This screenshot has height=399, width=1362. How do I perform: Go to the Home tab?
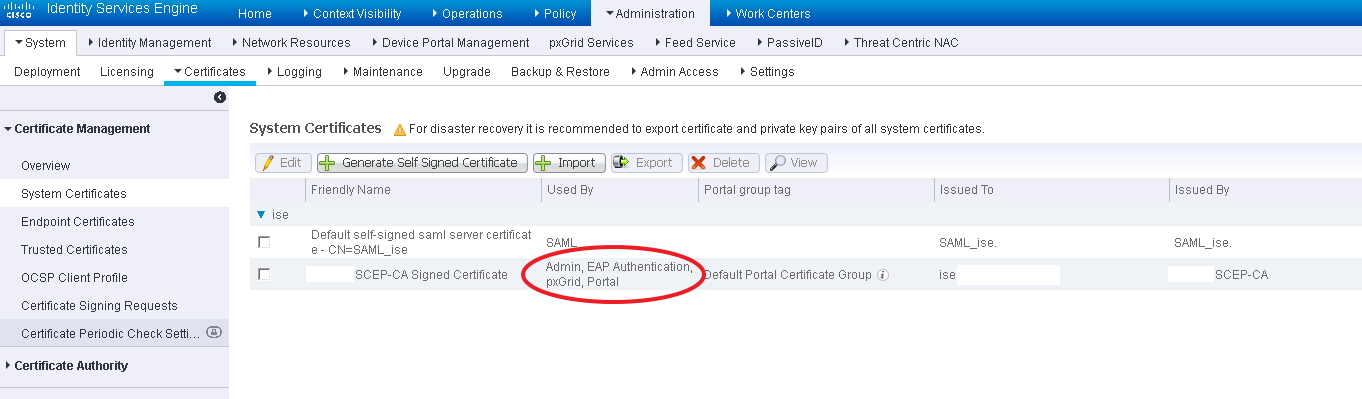click(255, 14)
